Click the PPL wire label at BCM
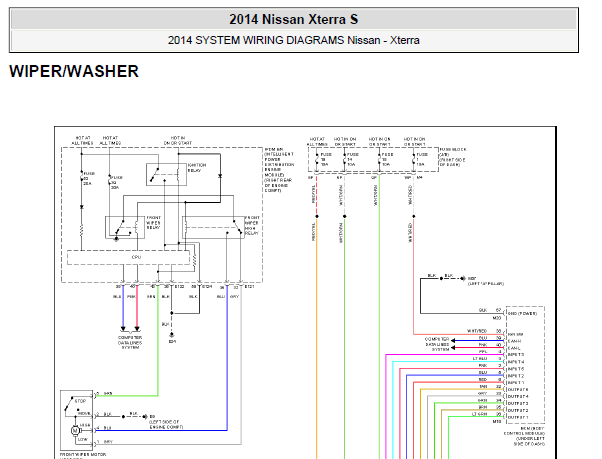 coord(483,352)
